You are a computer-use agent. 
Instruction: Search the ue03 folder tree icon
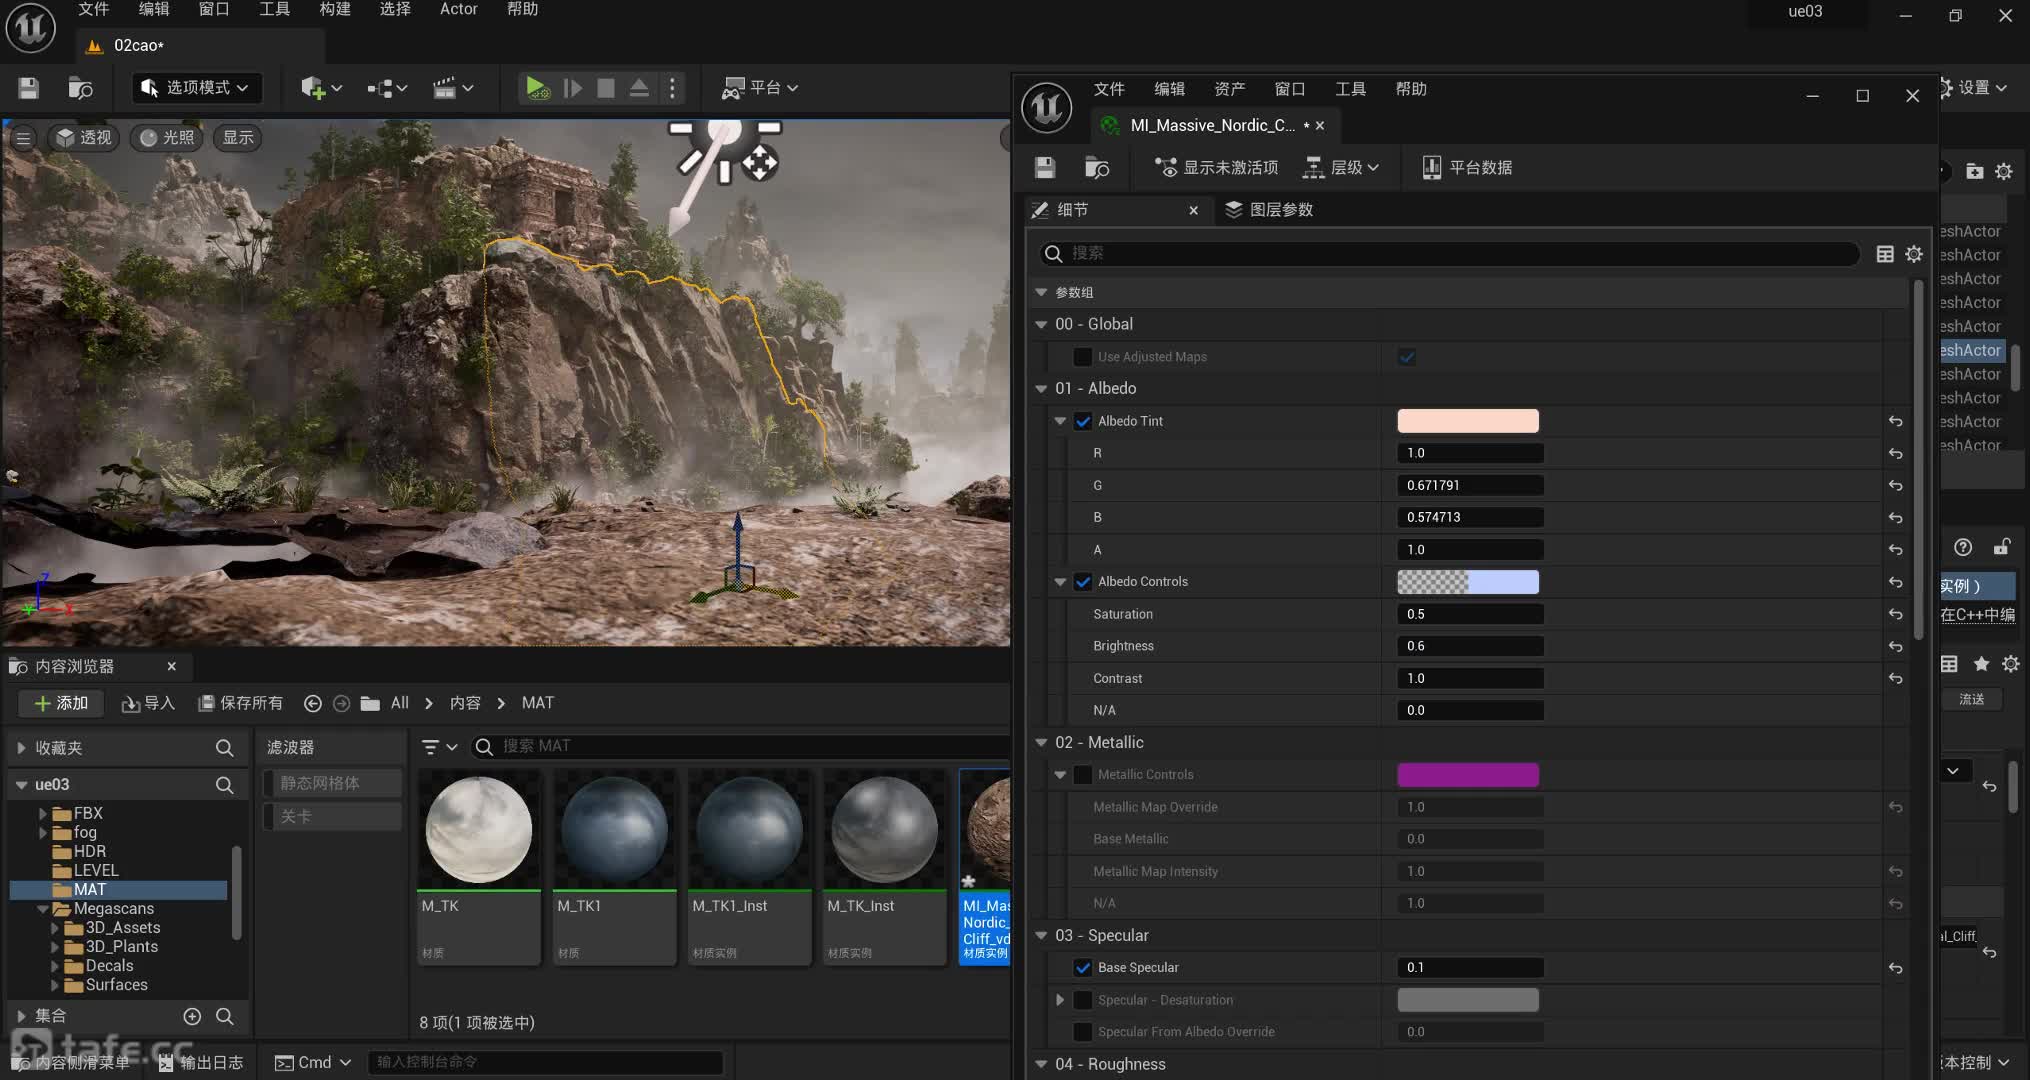(225, 785)
